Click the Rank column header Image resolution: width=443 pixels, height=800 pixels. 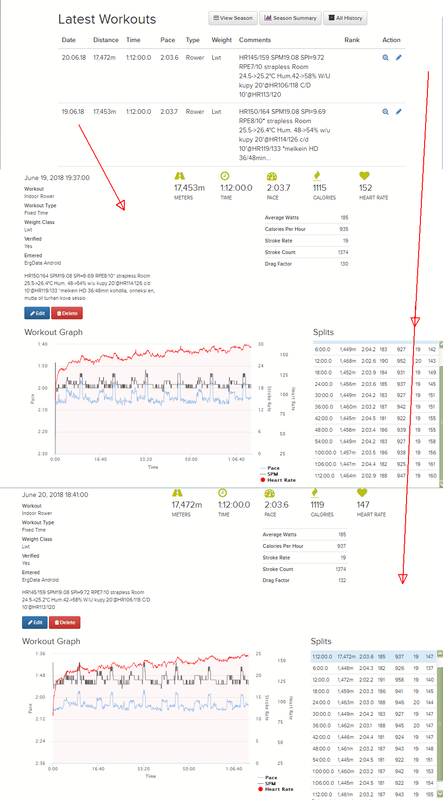click(352, 40)
